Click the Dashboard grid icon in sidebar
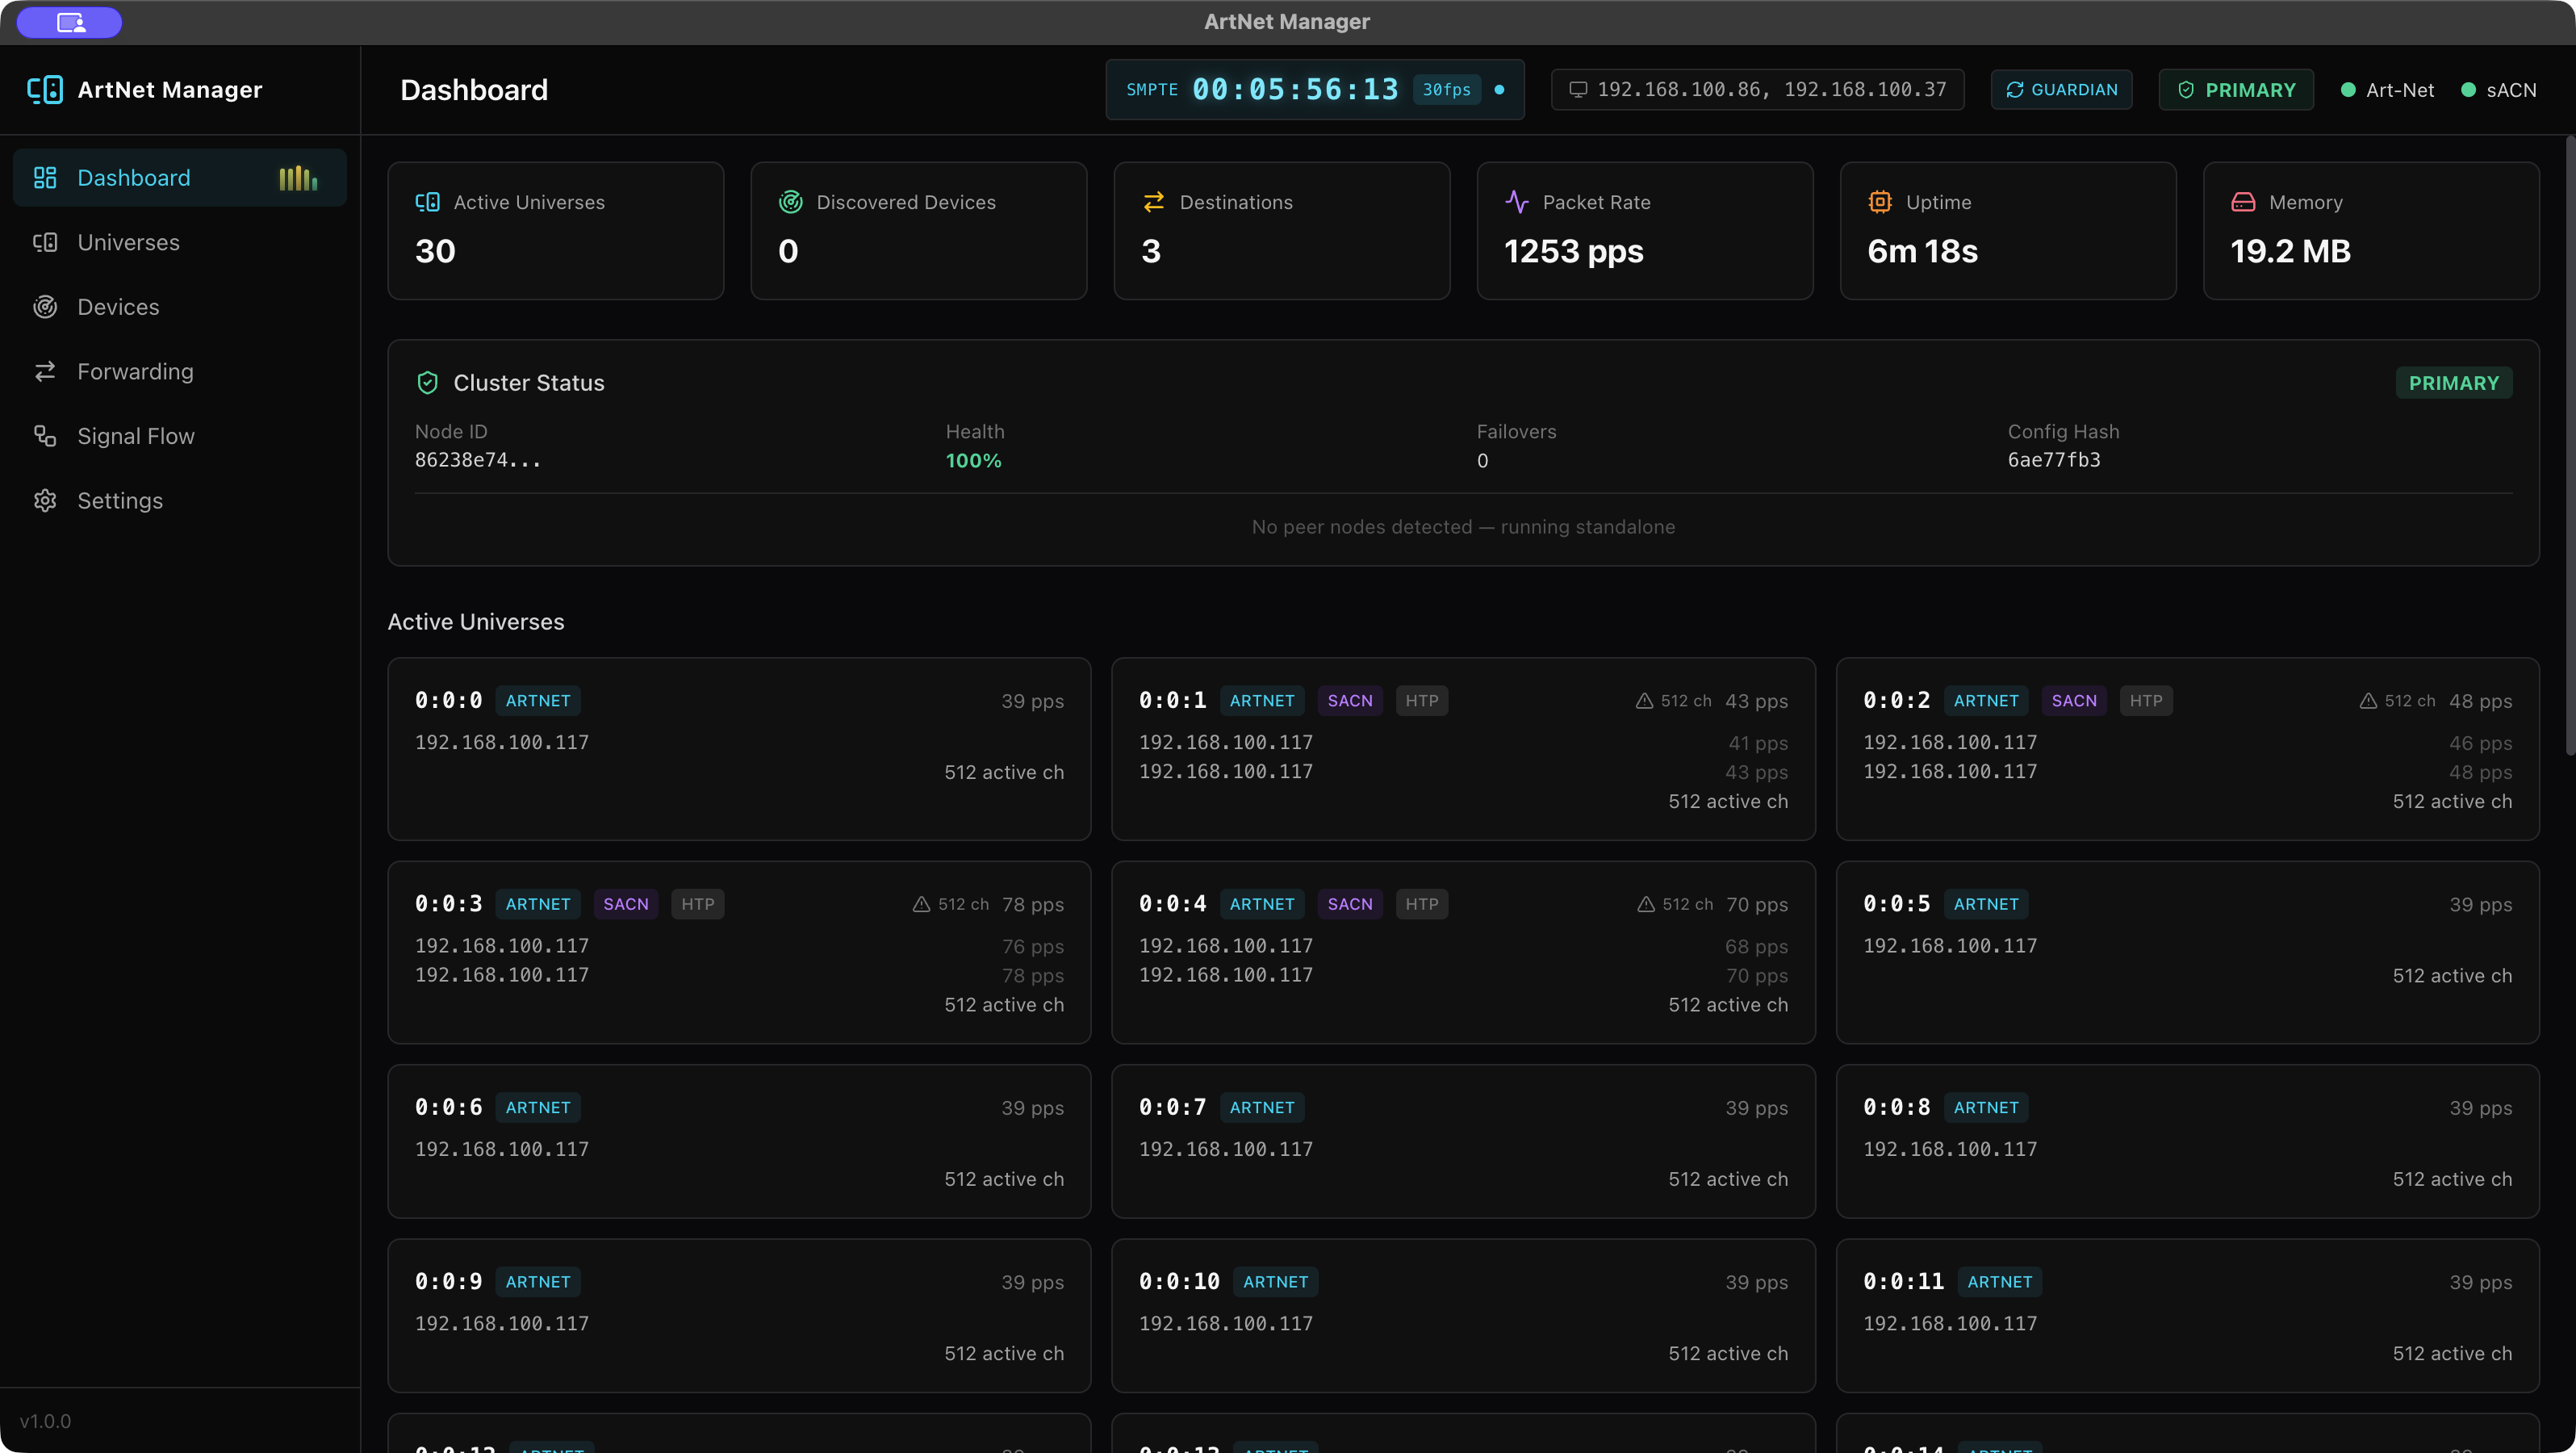 45,178
